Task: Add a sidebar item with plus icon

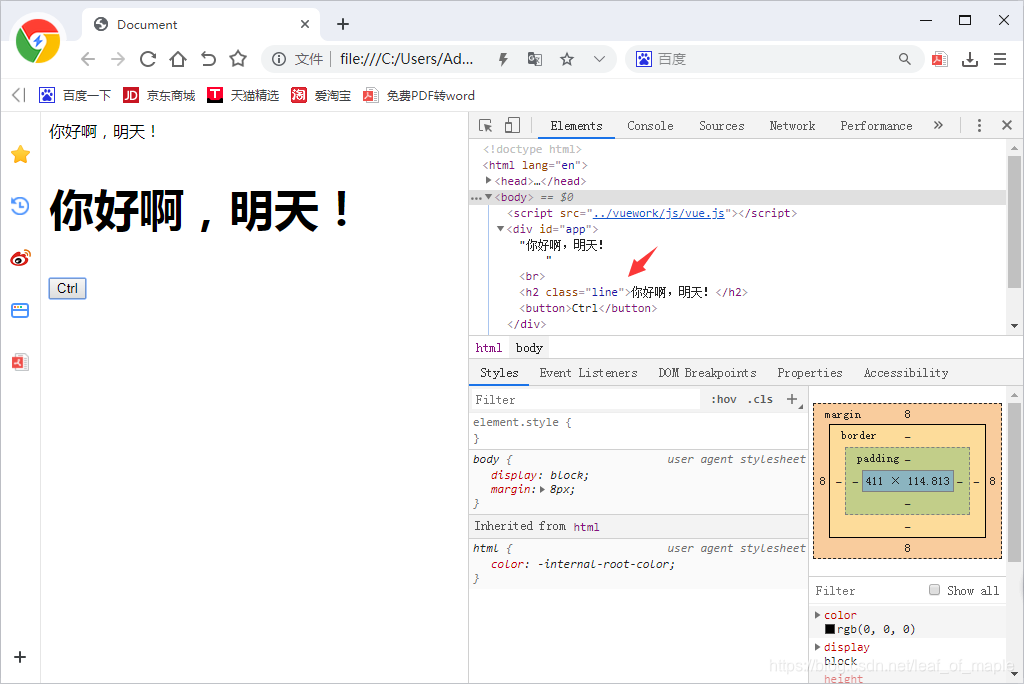Action: click(x=20, y=657)
